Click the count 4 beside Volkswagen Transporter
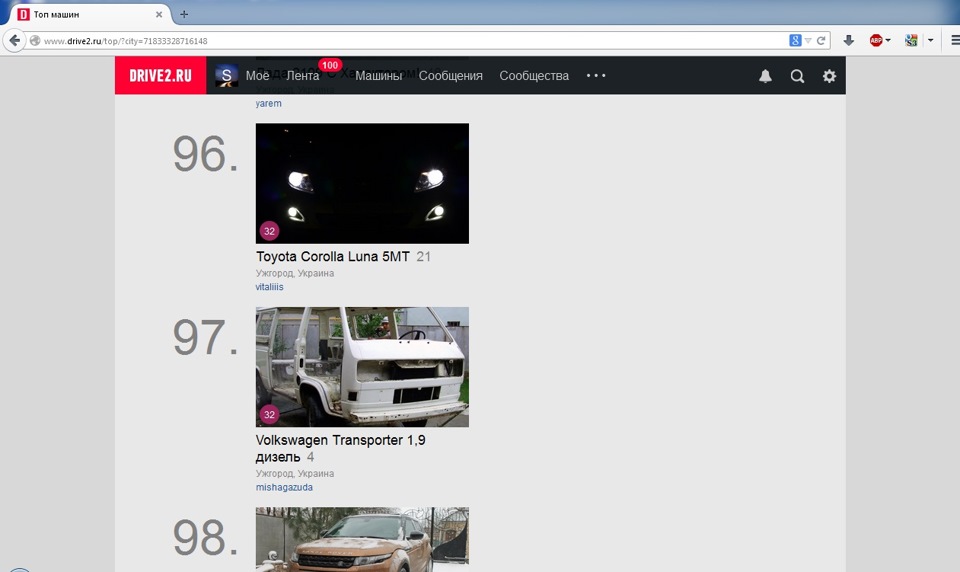The height and width of the screenshot is (572, 960). pos(310,457)
